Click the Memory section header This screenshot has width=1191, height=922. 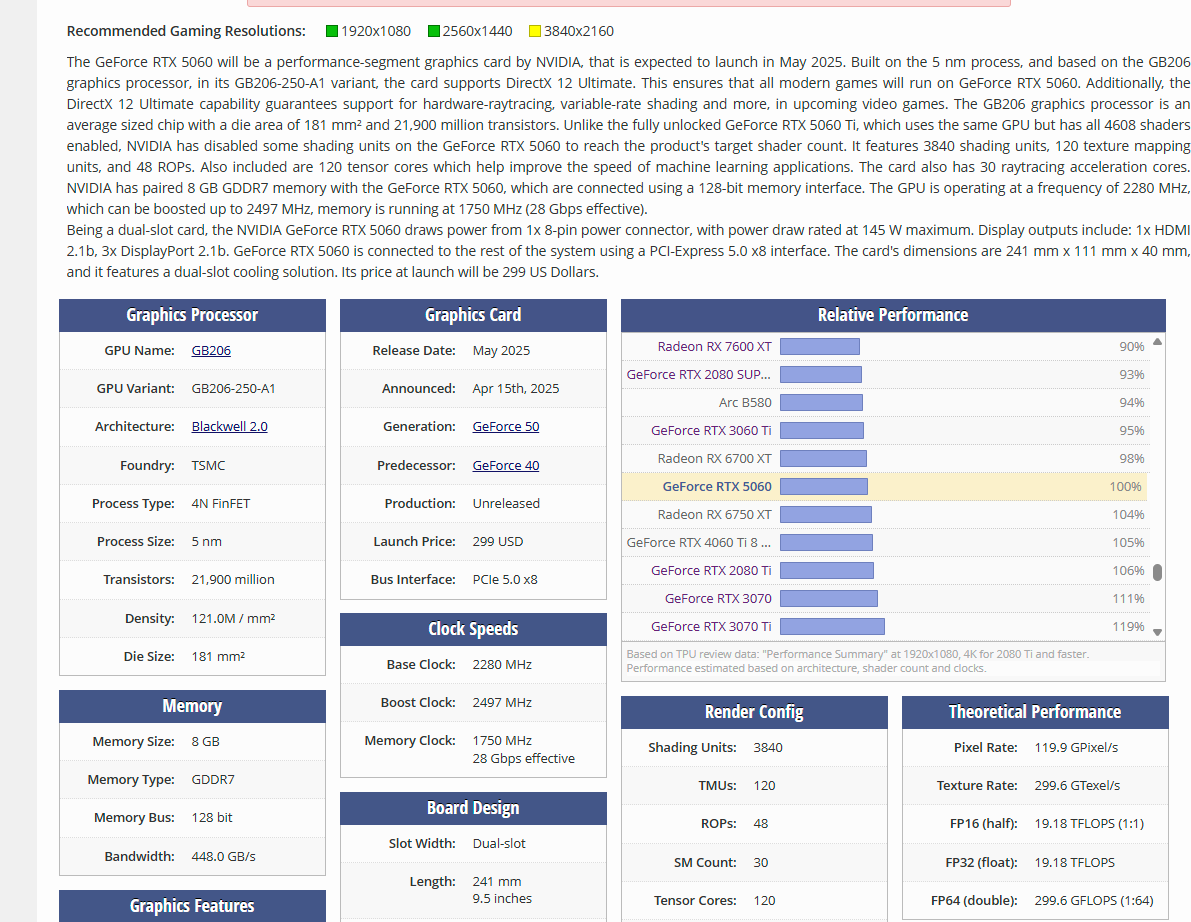192,706
